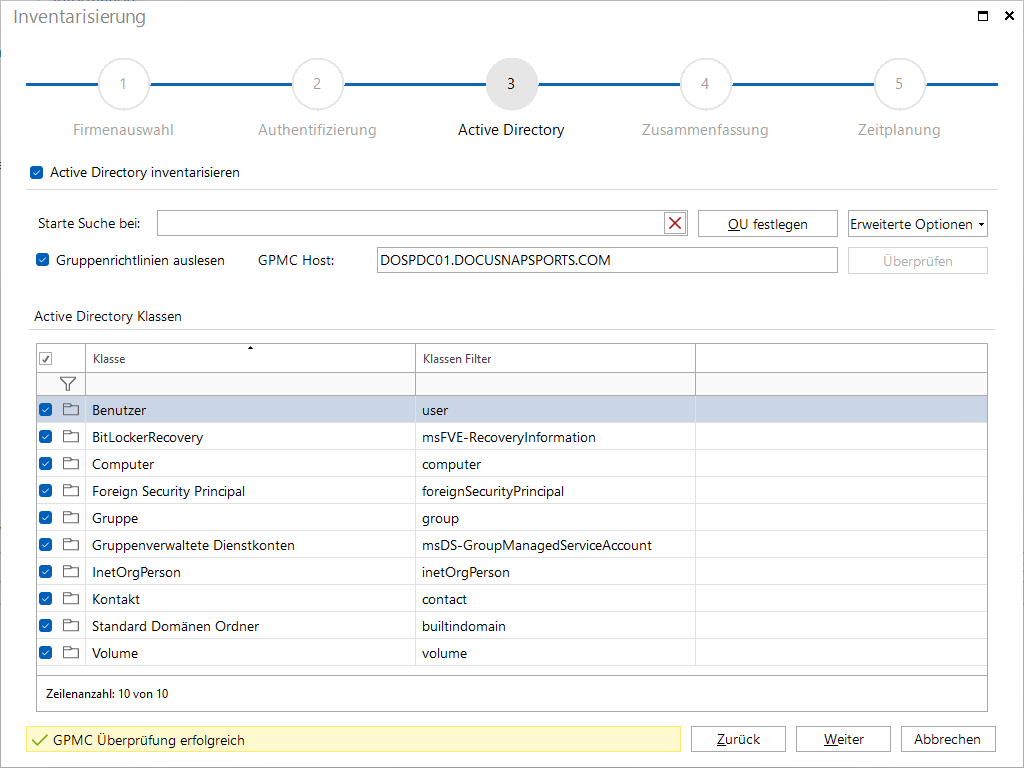This screenshot has width=1024, height=768.
Task: Select the 'inetOrgPerson' filter cell
Action: click(x=555, y=571)
